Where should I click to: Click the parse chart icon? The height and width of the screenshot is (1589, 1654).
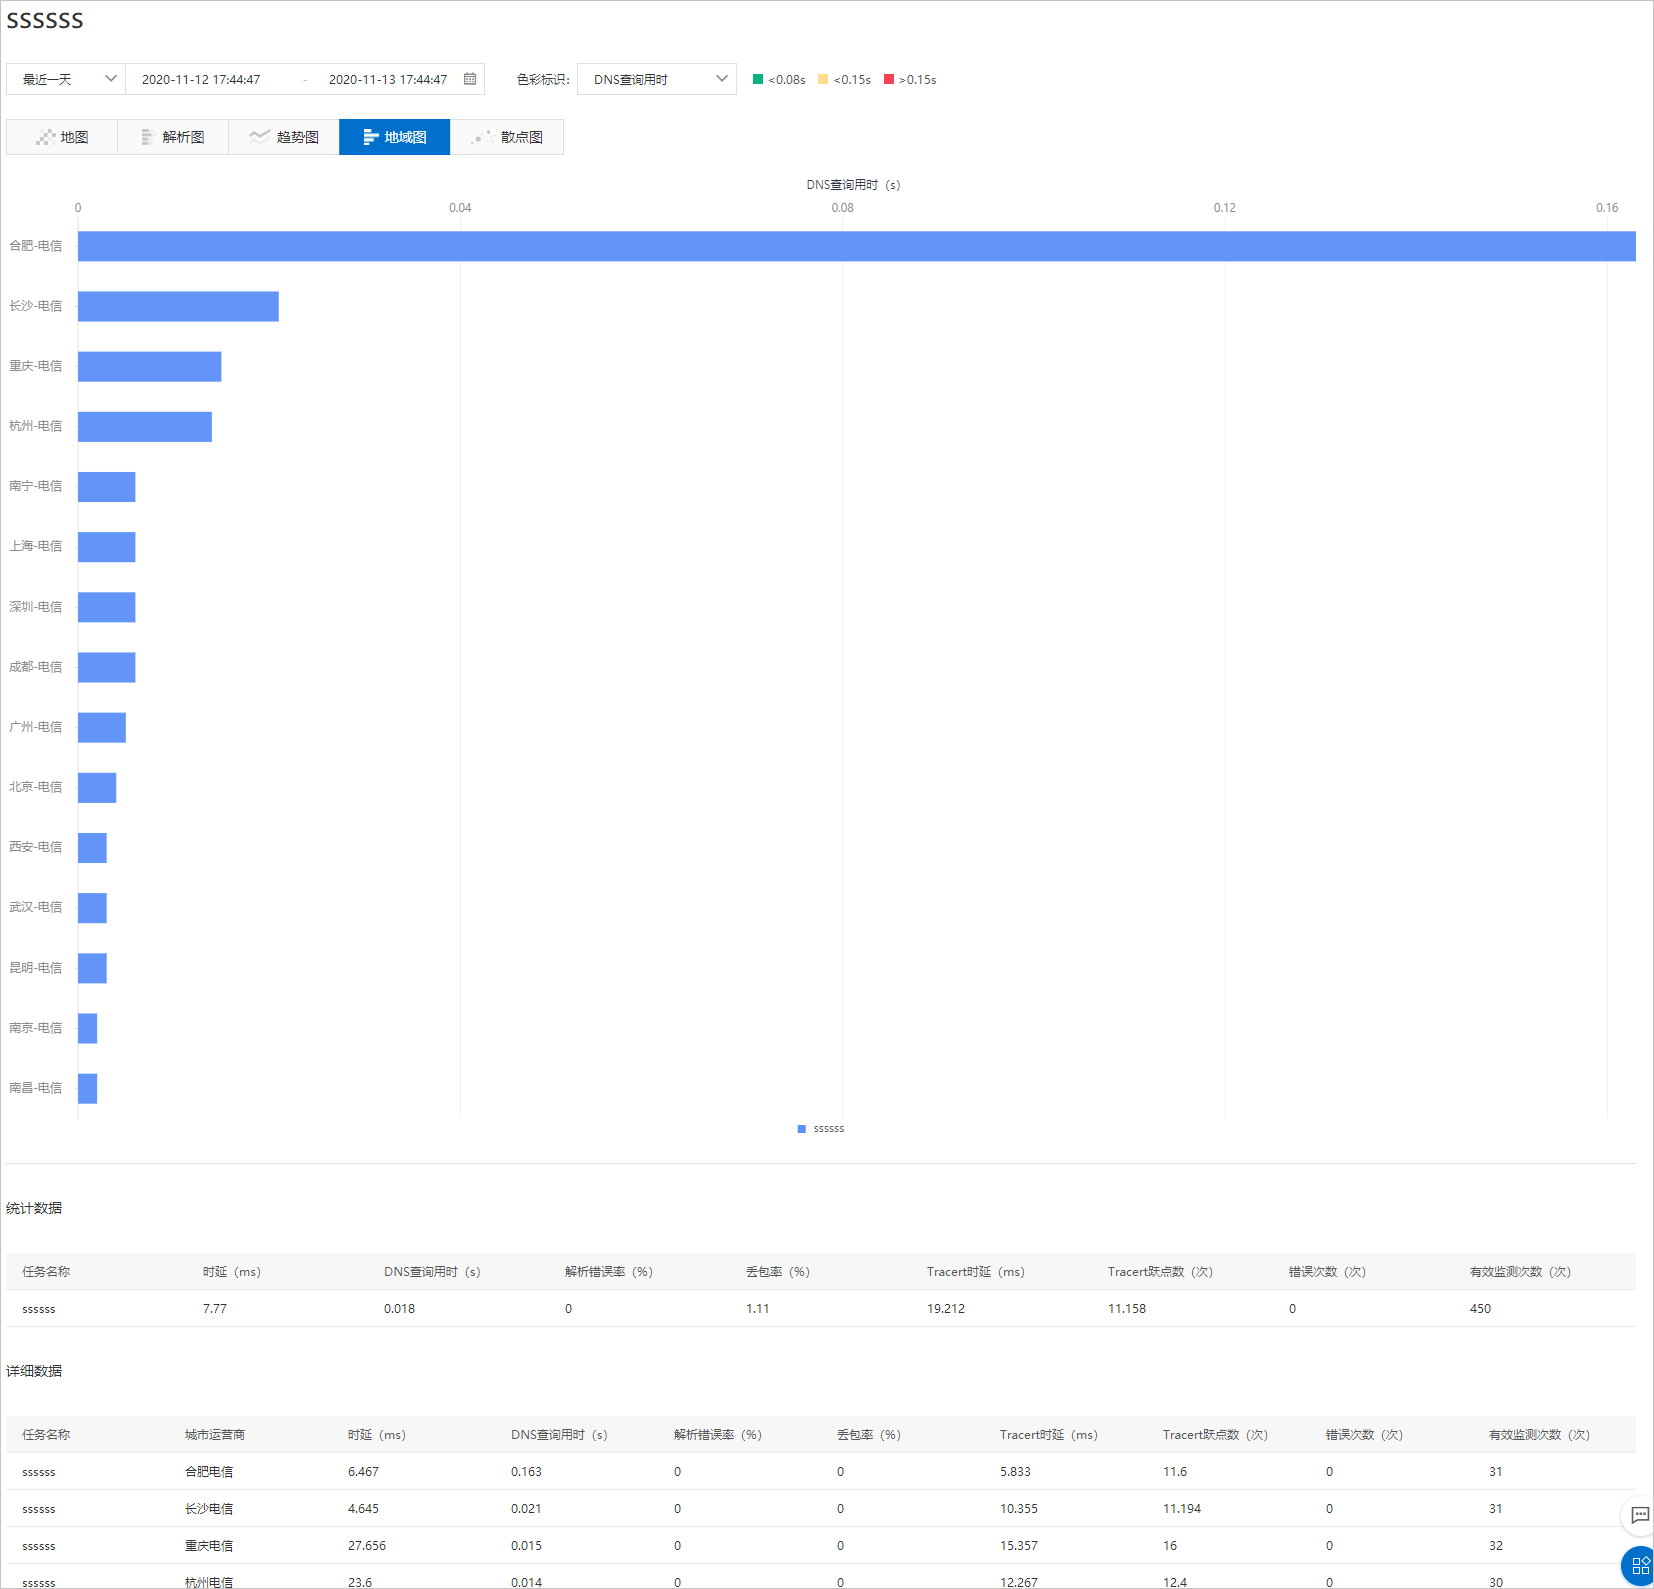[147, 137]
